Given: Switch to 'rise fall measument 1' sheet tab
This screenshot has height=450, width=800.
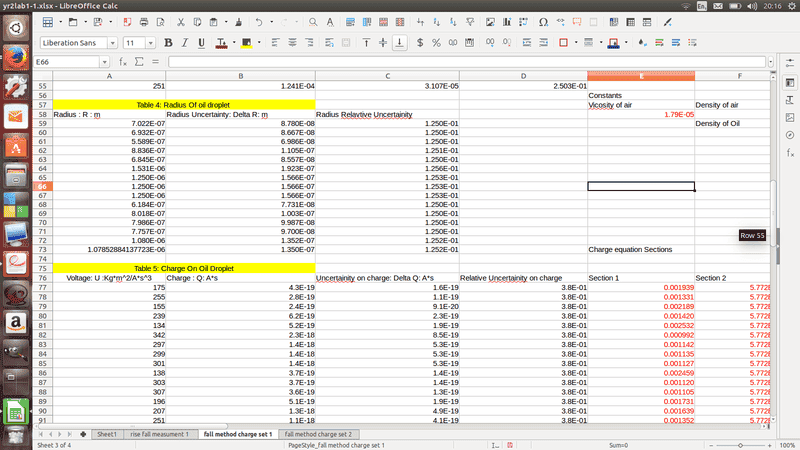Looking at the screenshot, I should [159, 434].
